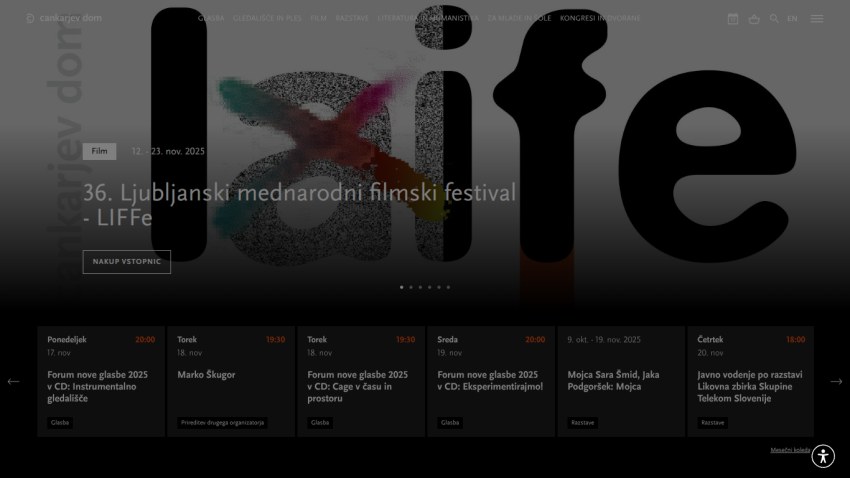Click the 19. nov date text

pyautogui.click(x=449, y=353)
